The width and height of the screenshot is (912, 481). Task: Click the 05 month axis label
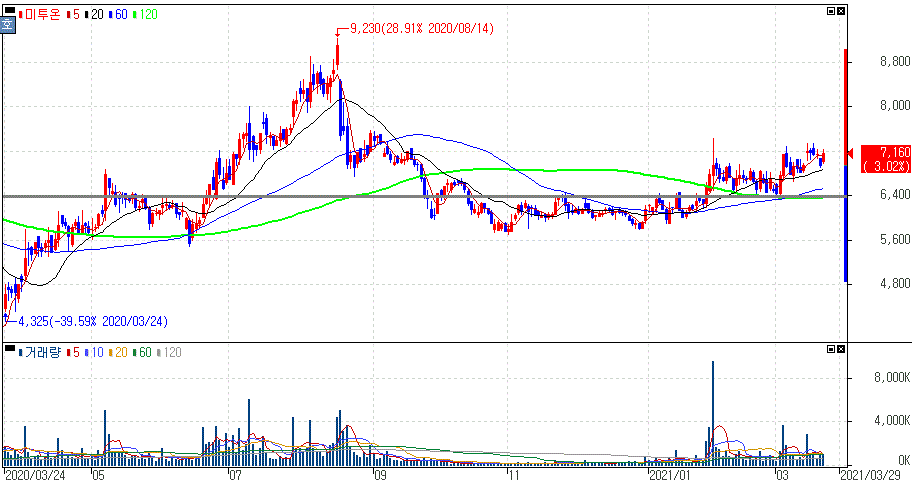tap(99, 475)
